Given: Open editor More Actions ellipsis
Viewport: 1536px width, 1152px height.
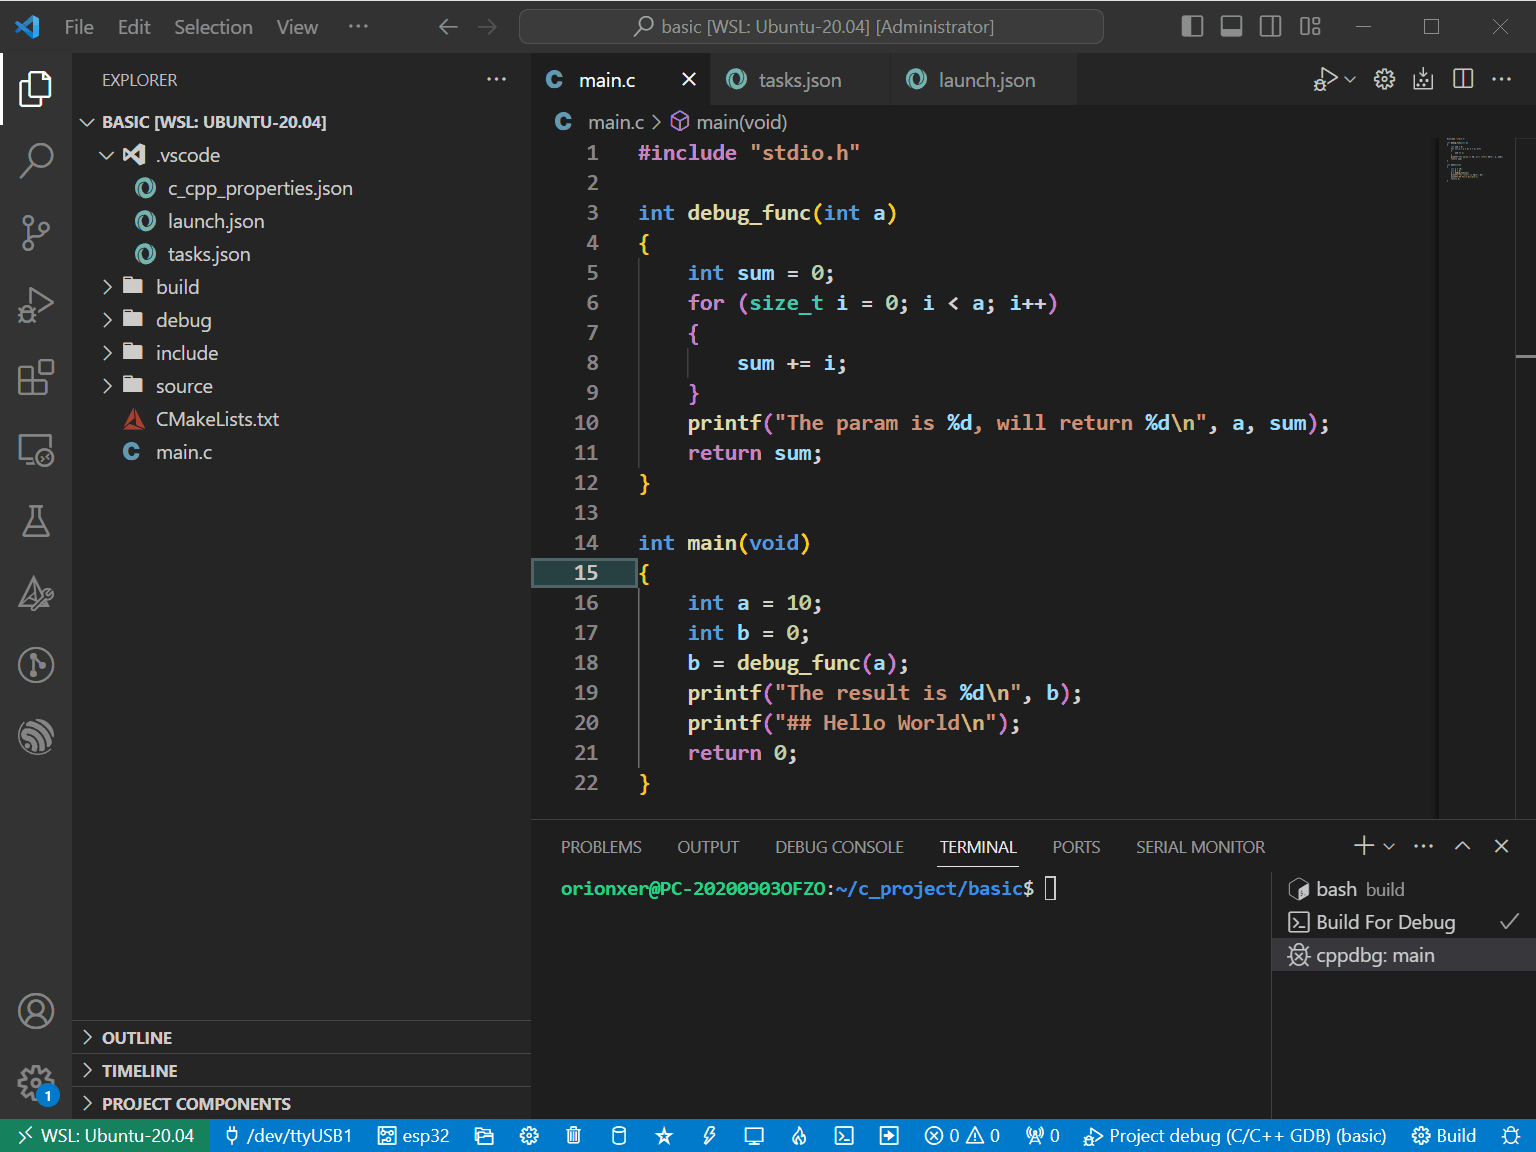Looking at the screenshot, I should 1501,79.
